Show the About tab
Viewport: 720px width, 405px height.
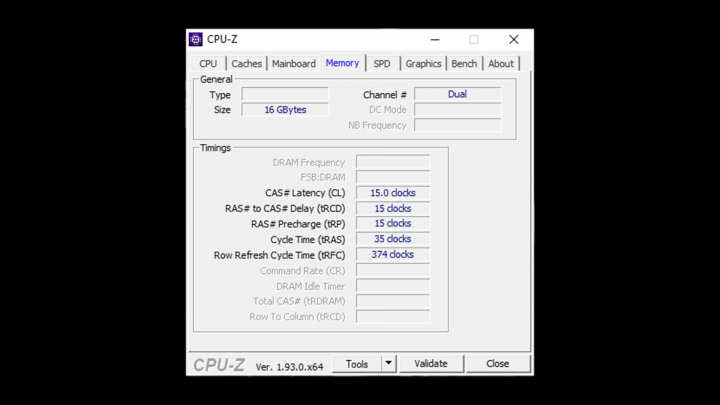(501, 64)
